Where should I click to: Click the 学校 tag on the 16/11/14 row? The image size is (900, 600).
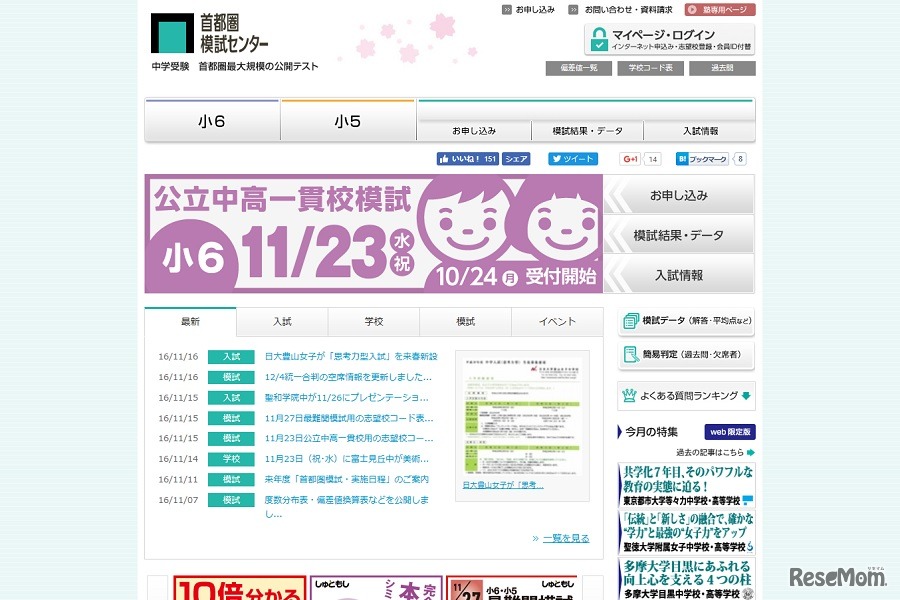point(231,459)
